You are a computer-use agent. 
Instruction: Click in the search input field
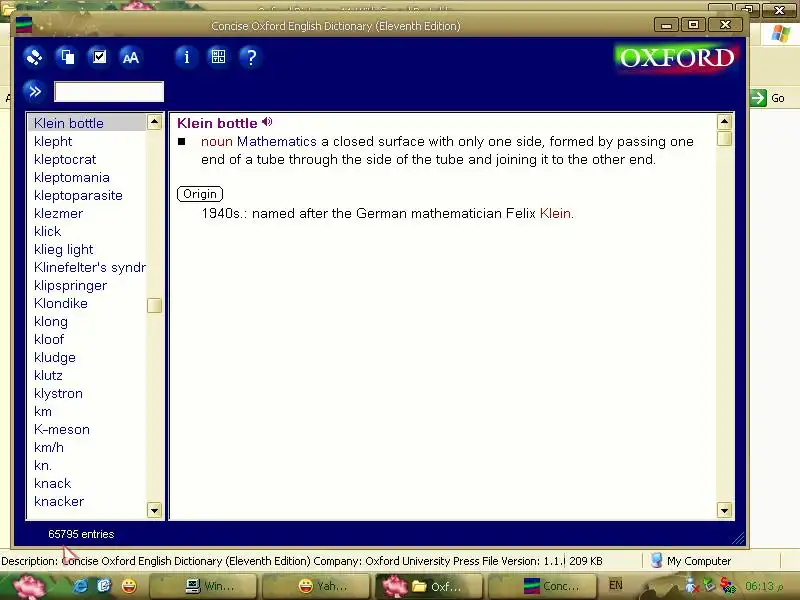tap(109, 92)
